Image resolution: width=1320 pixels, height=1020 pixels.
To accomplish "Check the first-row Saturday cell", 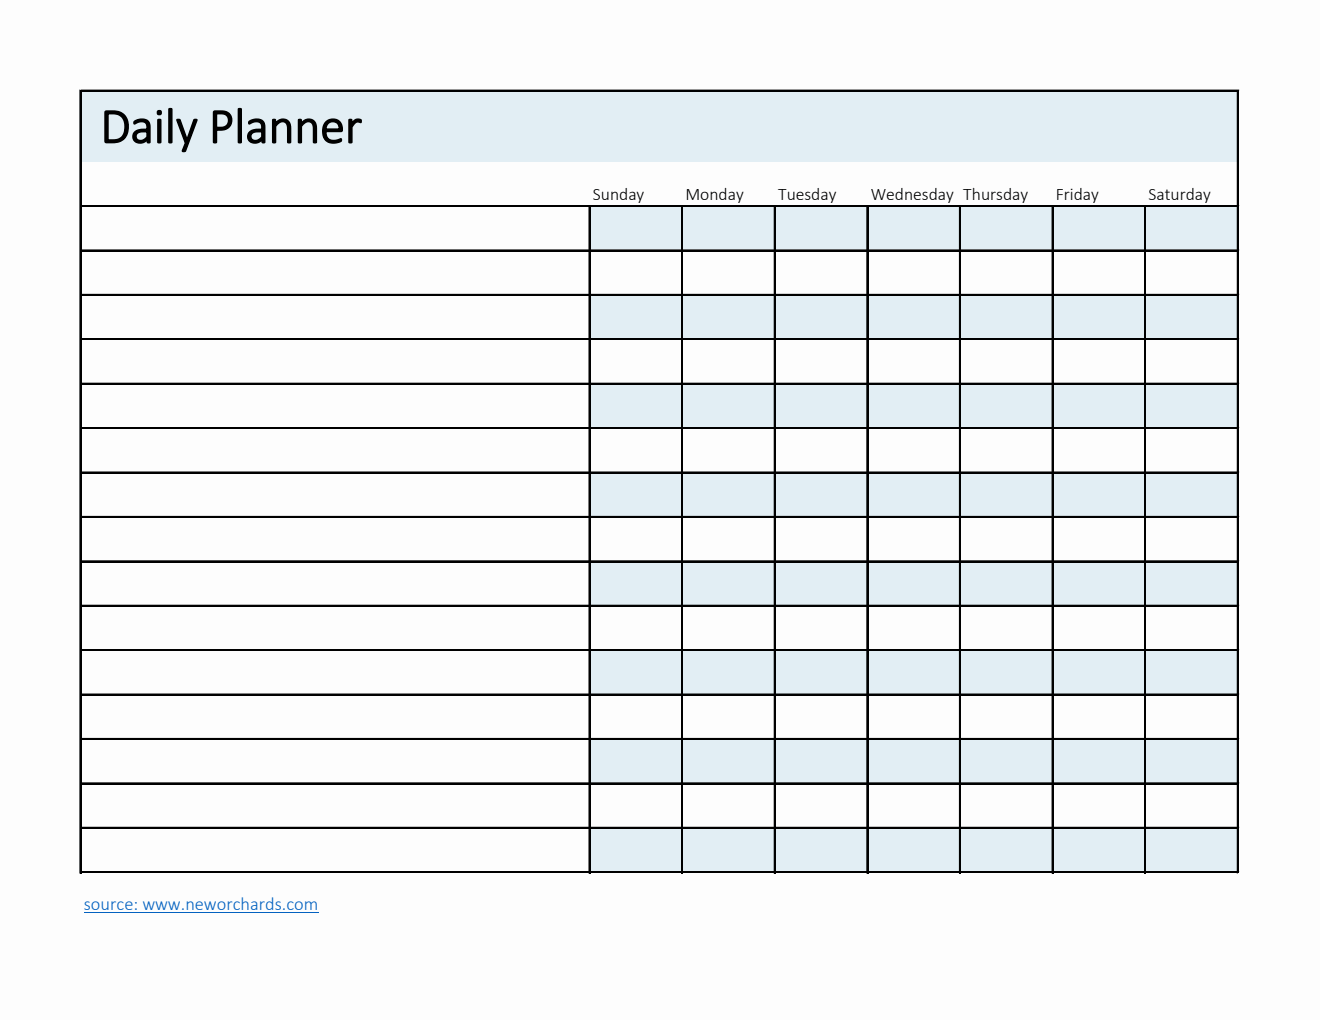I will (1191, 228).
